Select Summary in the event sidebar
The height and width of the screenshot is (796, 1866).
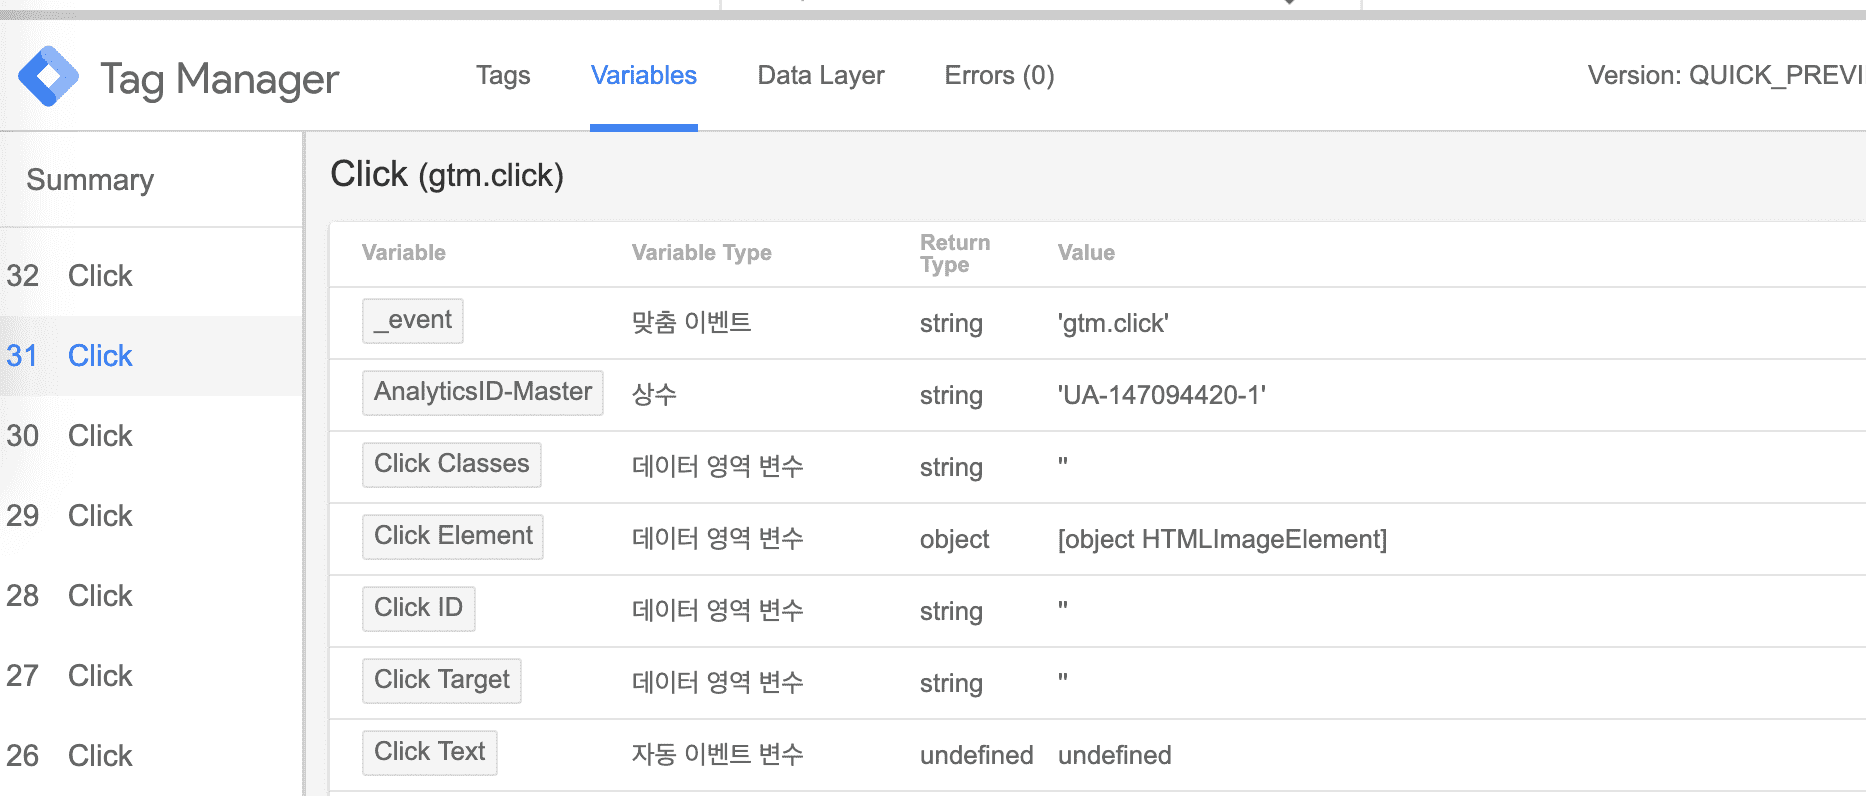coord(90,180)
